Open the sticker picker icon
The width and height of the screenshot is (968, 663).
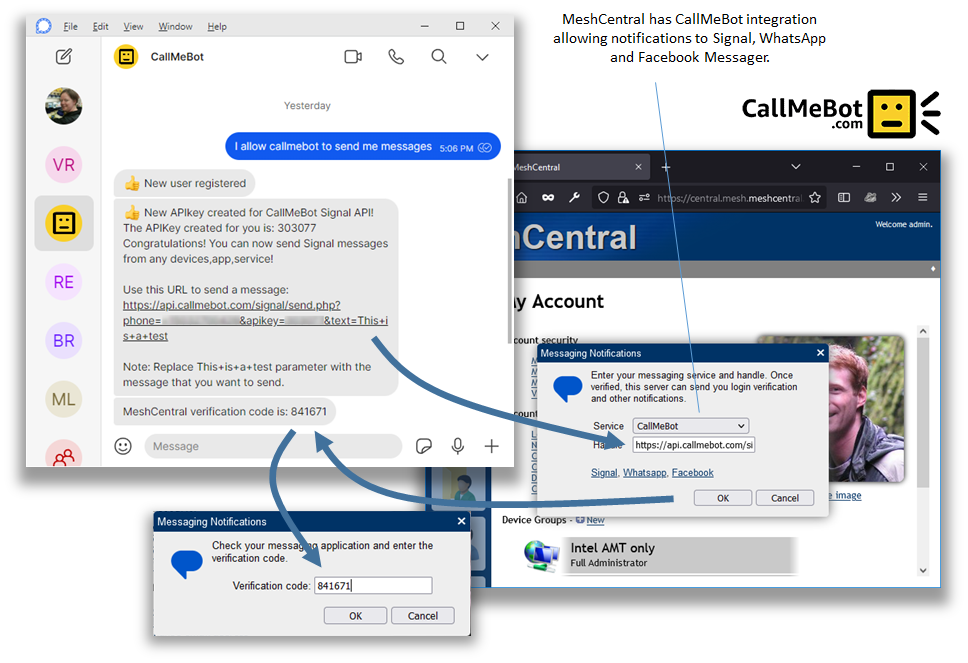[x=424, y=446]
